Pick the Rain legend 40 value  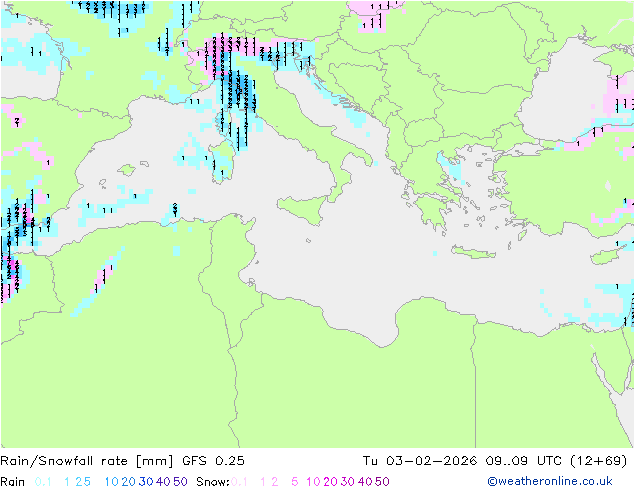[163, 482]
